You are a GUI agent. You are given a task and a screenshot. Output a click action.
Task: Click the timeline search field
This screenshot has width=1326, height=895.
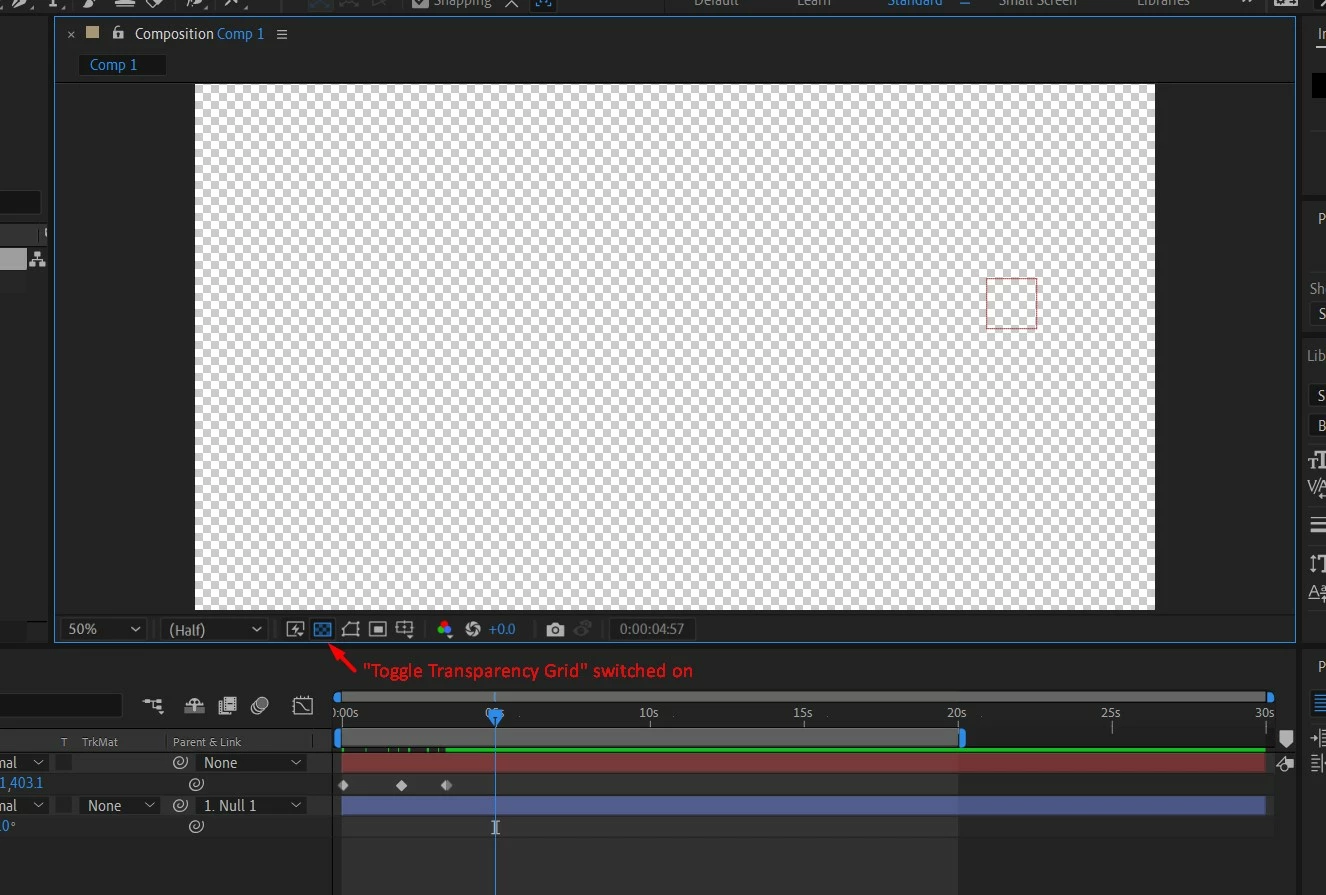tap(61, 706)
